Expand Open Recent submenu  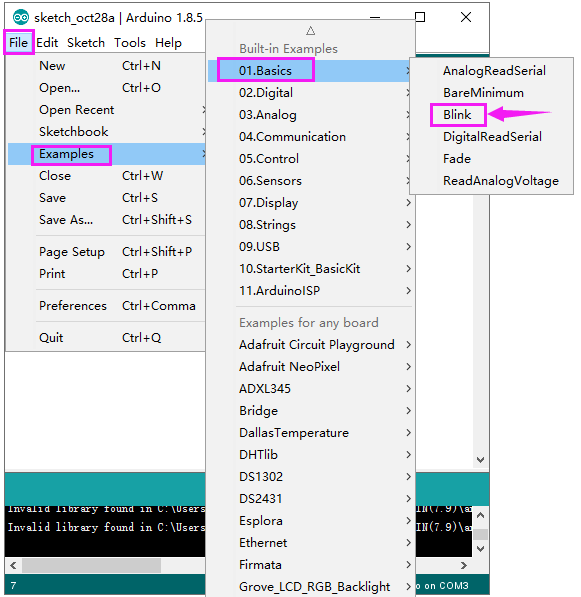click(107, 110)
